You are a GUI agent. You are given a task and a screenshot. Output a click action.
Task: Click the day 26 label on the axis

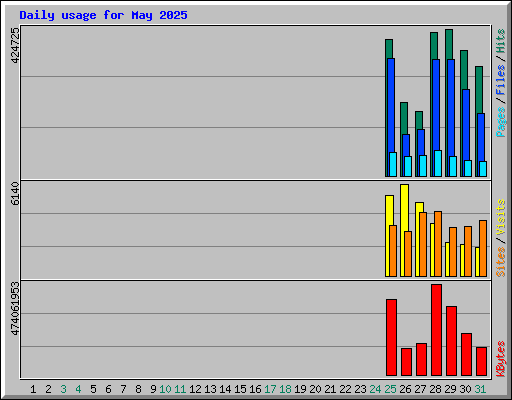click(x=405, y=389)
